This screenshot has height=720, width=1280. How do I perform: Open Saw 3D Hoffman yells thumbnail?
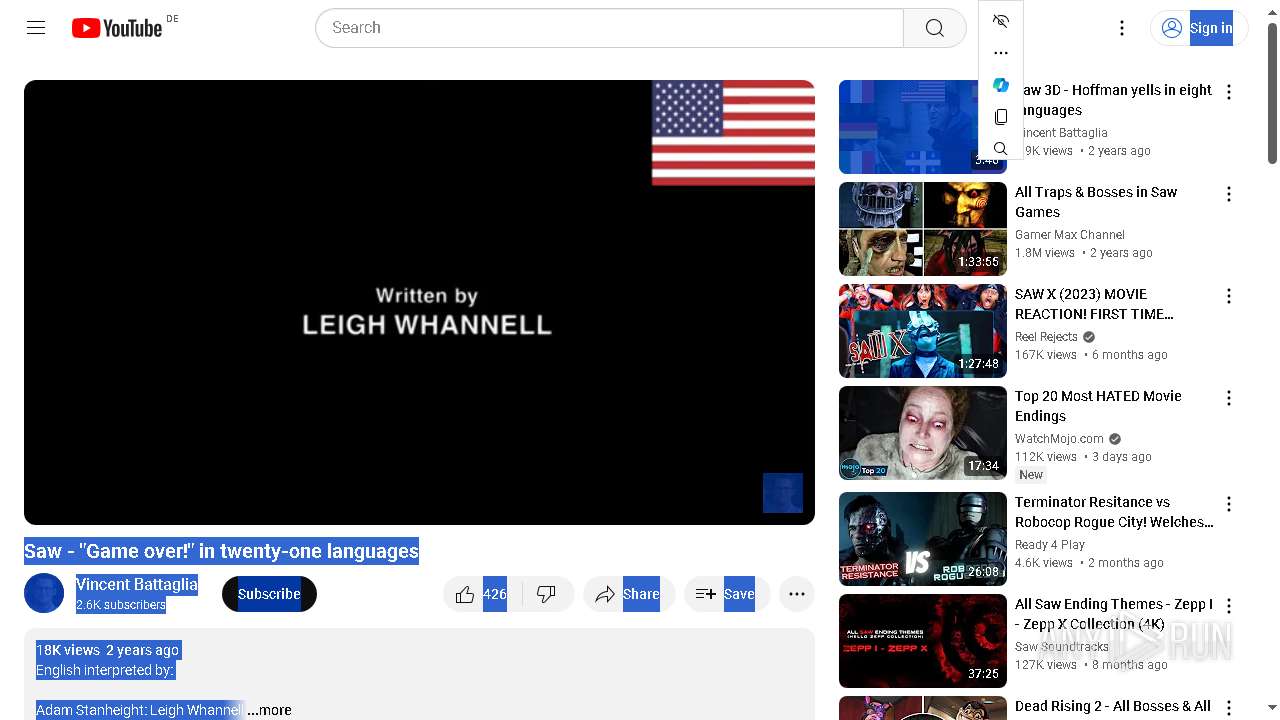tap(923, 127)
